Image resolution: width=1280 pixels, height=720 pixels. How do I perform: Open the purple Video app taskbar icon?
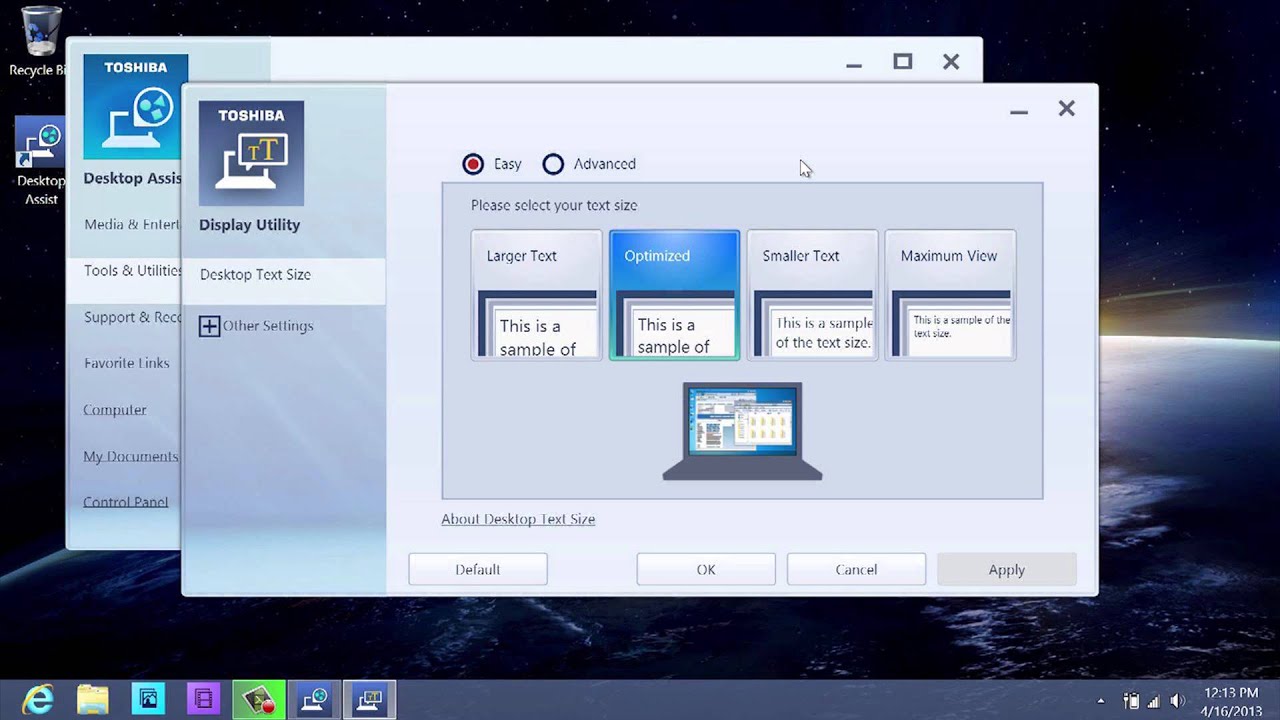pos(203,698)
